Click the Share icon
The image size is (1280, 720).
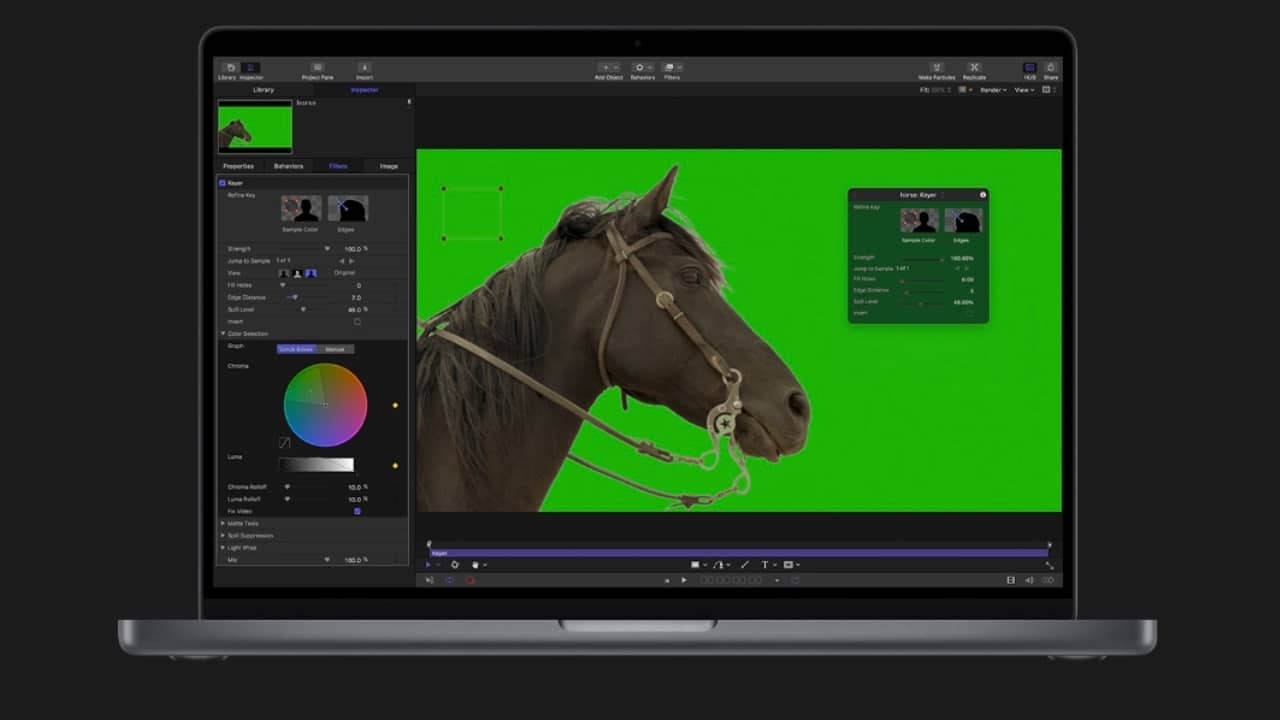pos(1051,67)
